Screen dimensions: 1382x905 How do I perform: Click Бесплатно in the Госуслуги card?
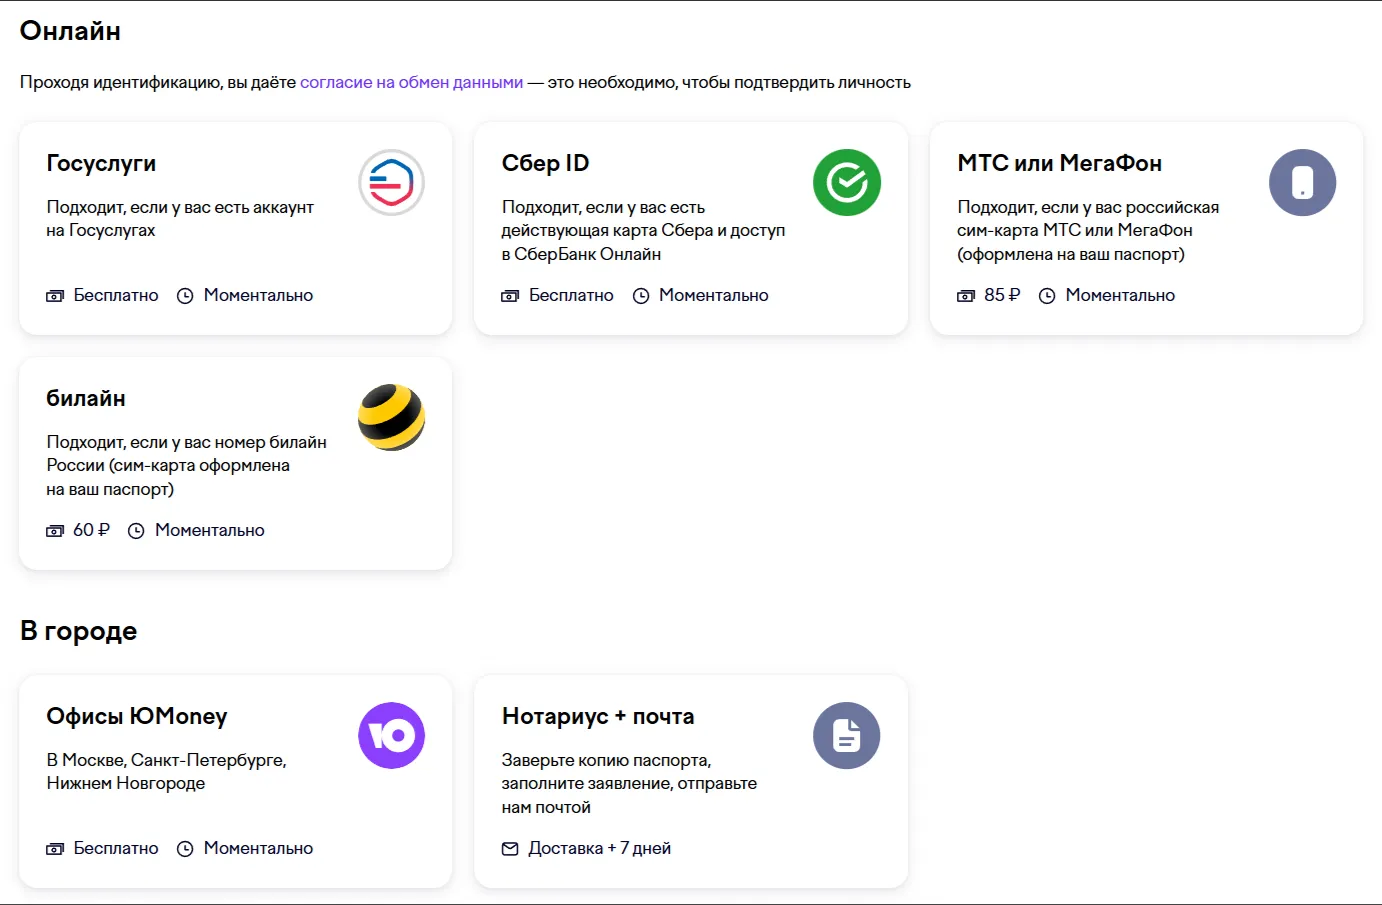pos(116,295)
